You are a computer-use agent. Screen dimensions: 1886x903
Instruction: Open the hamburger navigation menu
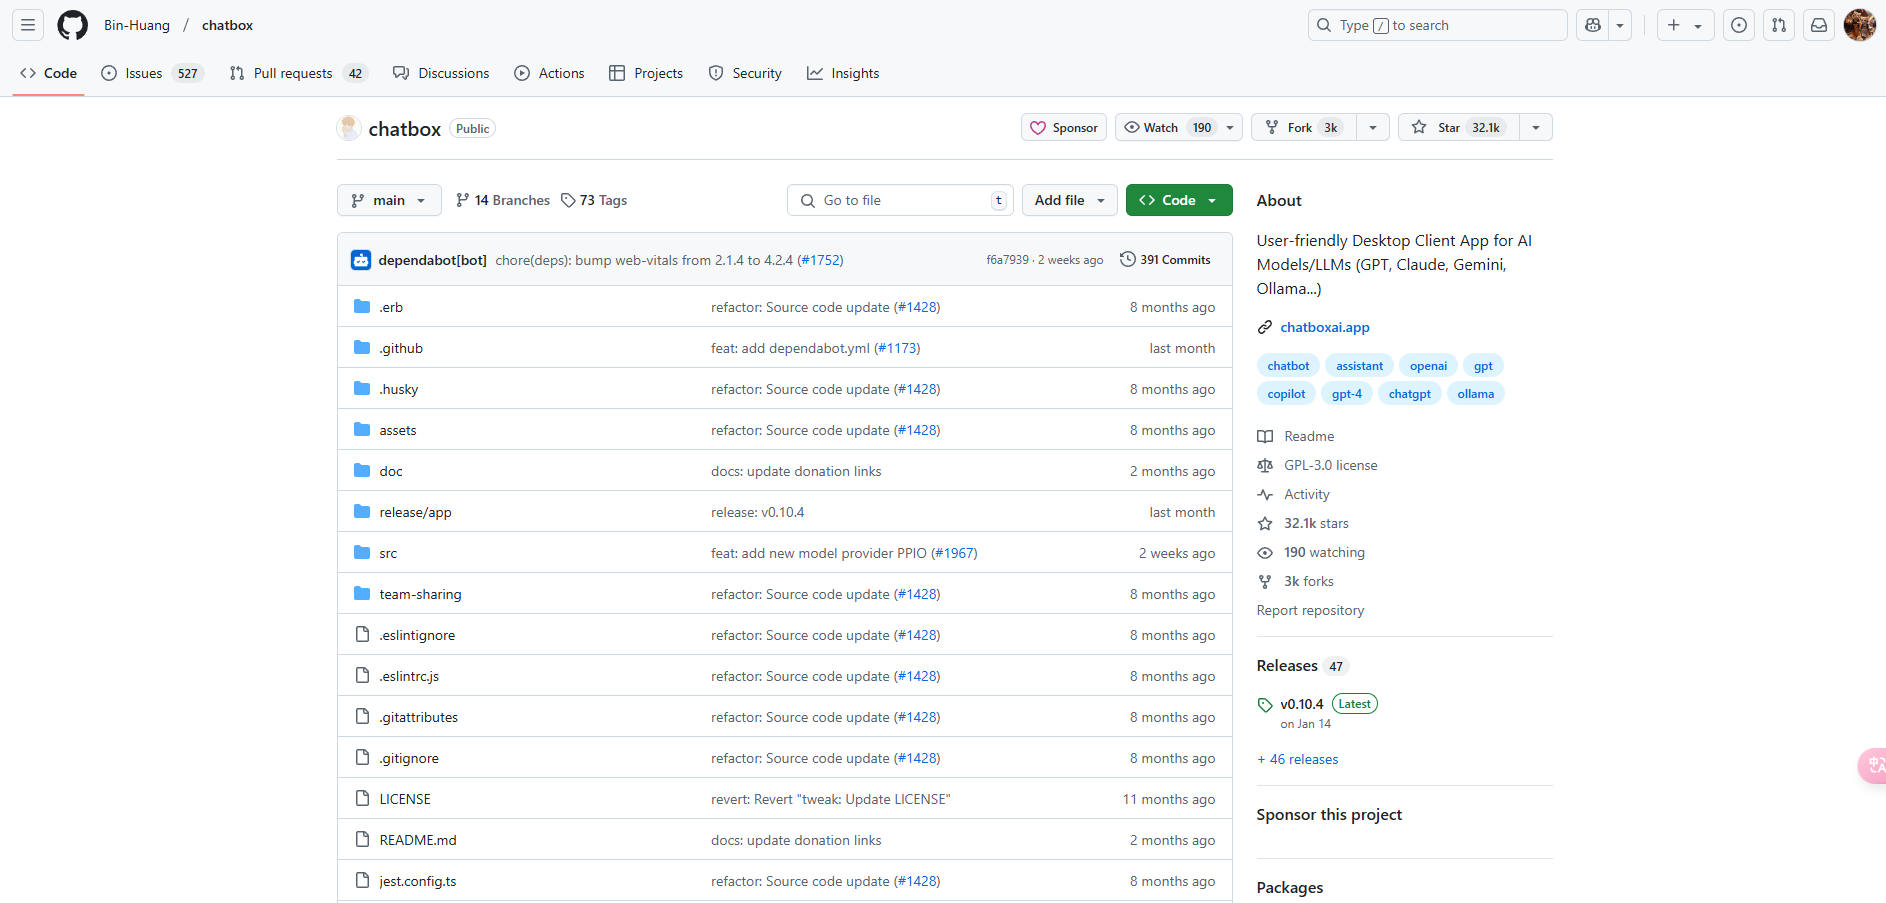(x=28, y=25)
